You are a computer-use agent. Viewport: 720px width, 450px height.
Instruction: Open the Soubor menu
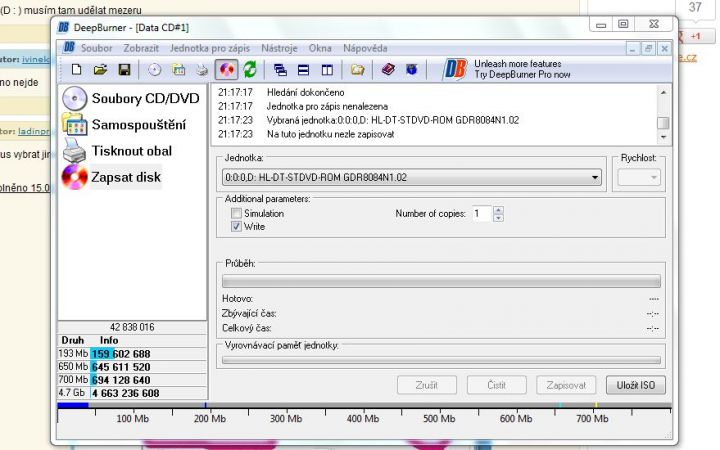96,48
